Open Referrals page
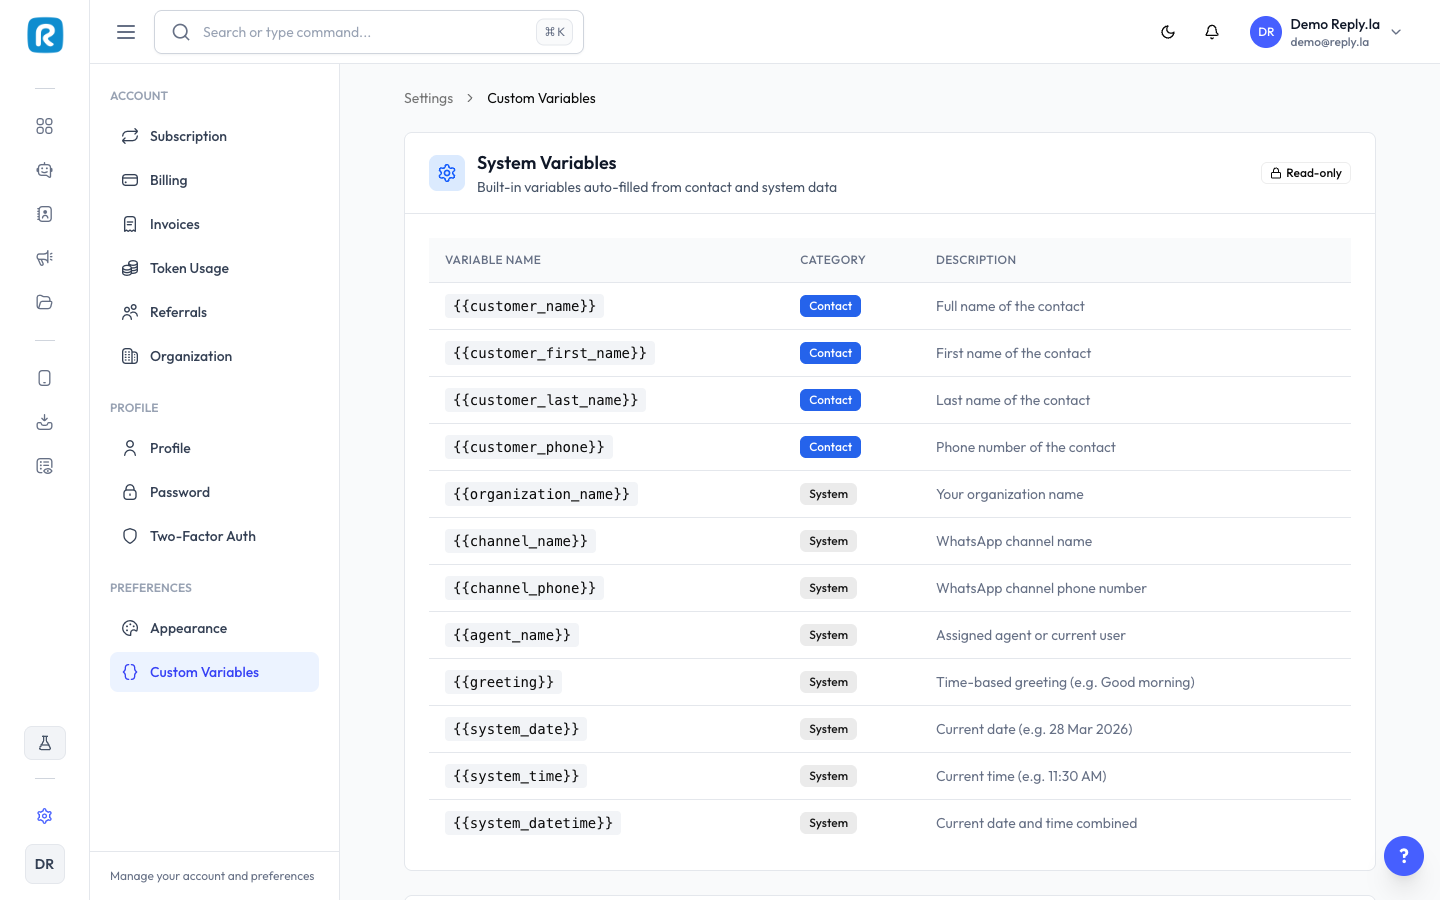The height and width of the screenshot is (900, 1440). coord(214,312)
